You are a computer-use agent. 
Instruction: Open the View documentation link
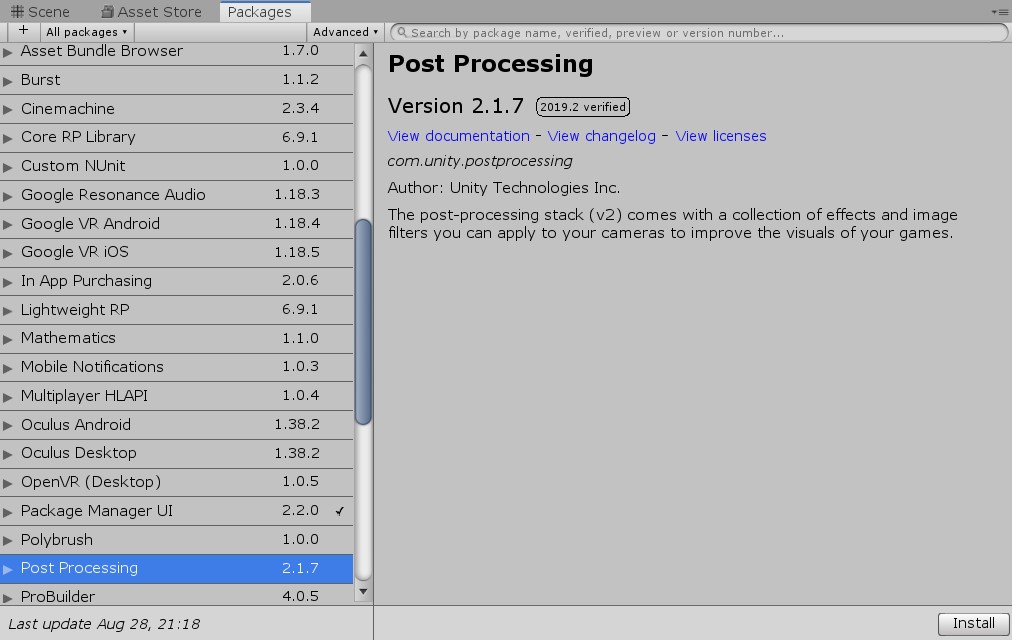click(458, 136)
